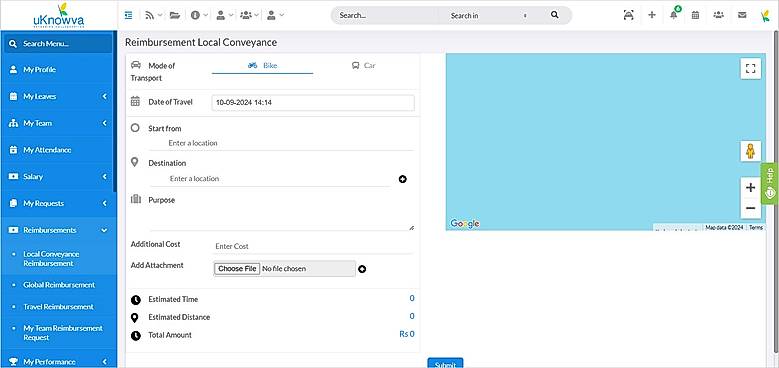
Task: Click the Start from location field
Action: coord(281,143)
